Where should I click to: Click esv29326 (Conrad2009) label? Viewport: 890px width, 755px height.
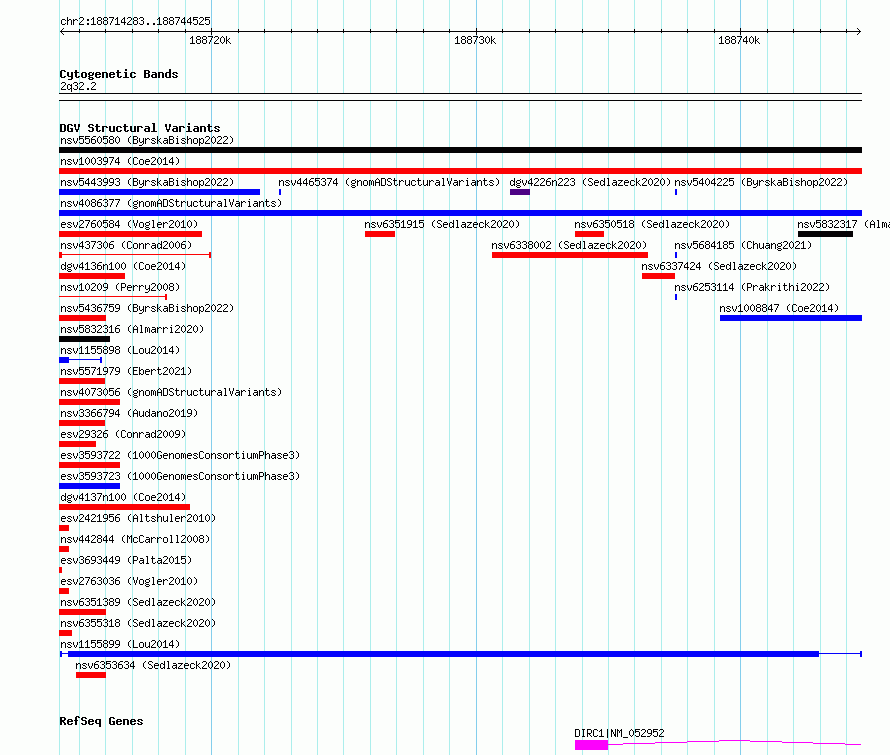click(x=123, y=434)
